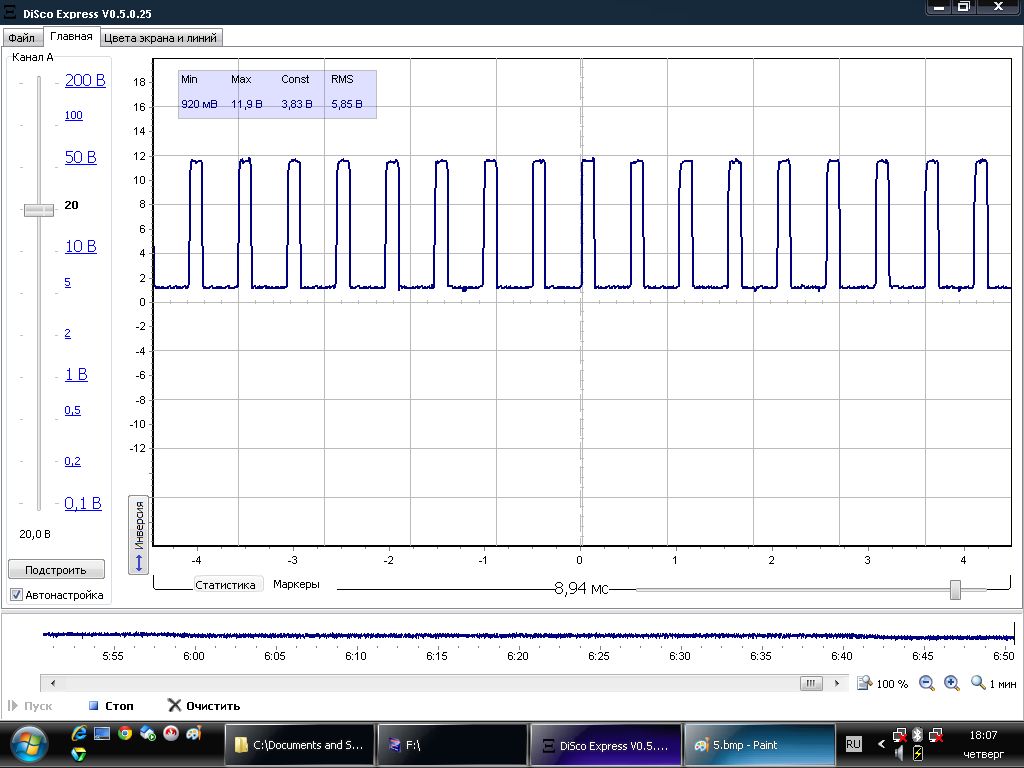The height and width of the screenshot is (768, 1024).
Task: Toggle the Автонастройка checkbox
Action: coord(16,595)
